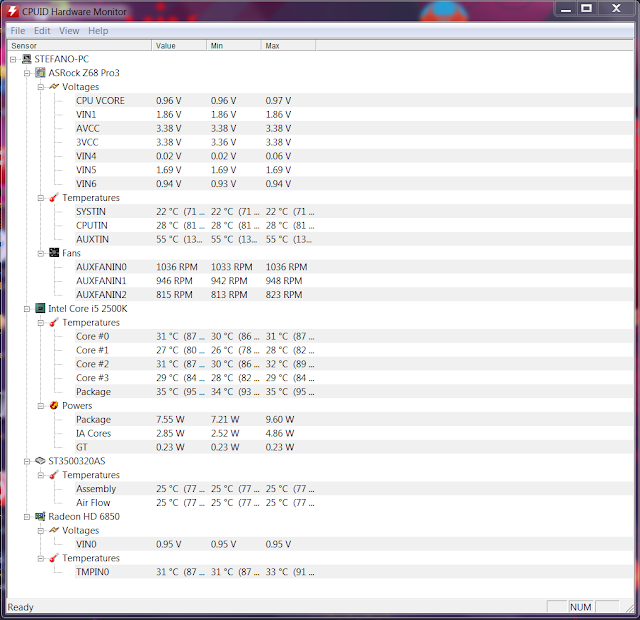Collapse the Intel Core i5 2500K node
The height and width of the screenshot is (620, 640).
pyautogui.click(x=27, y=309)
